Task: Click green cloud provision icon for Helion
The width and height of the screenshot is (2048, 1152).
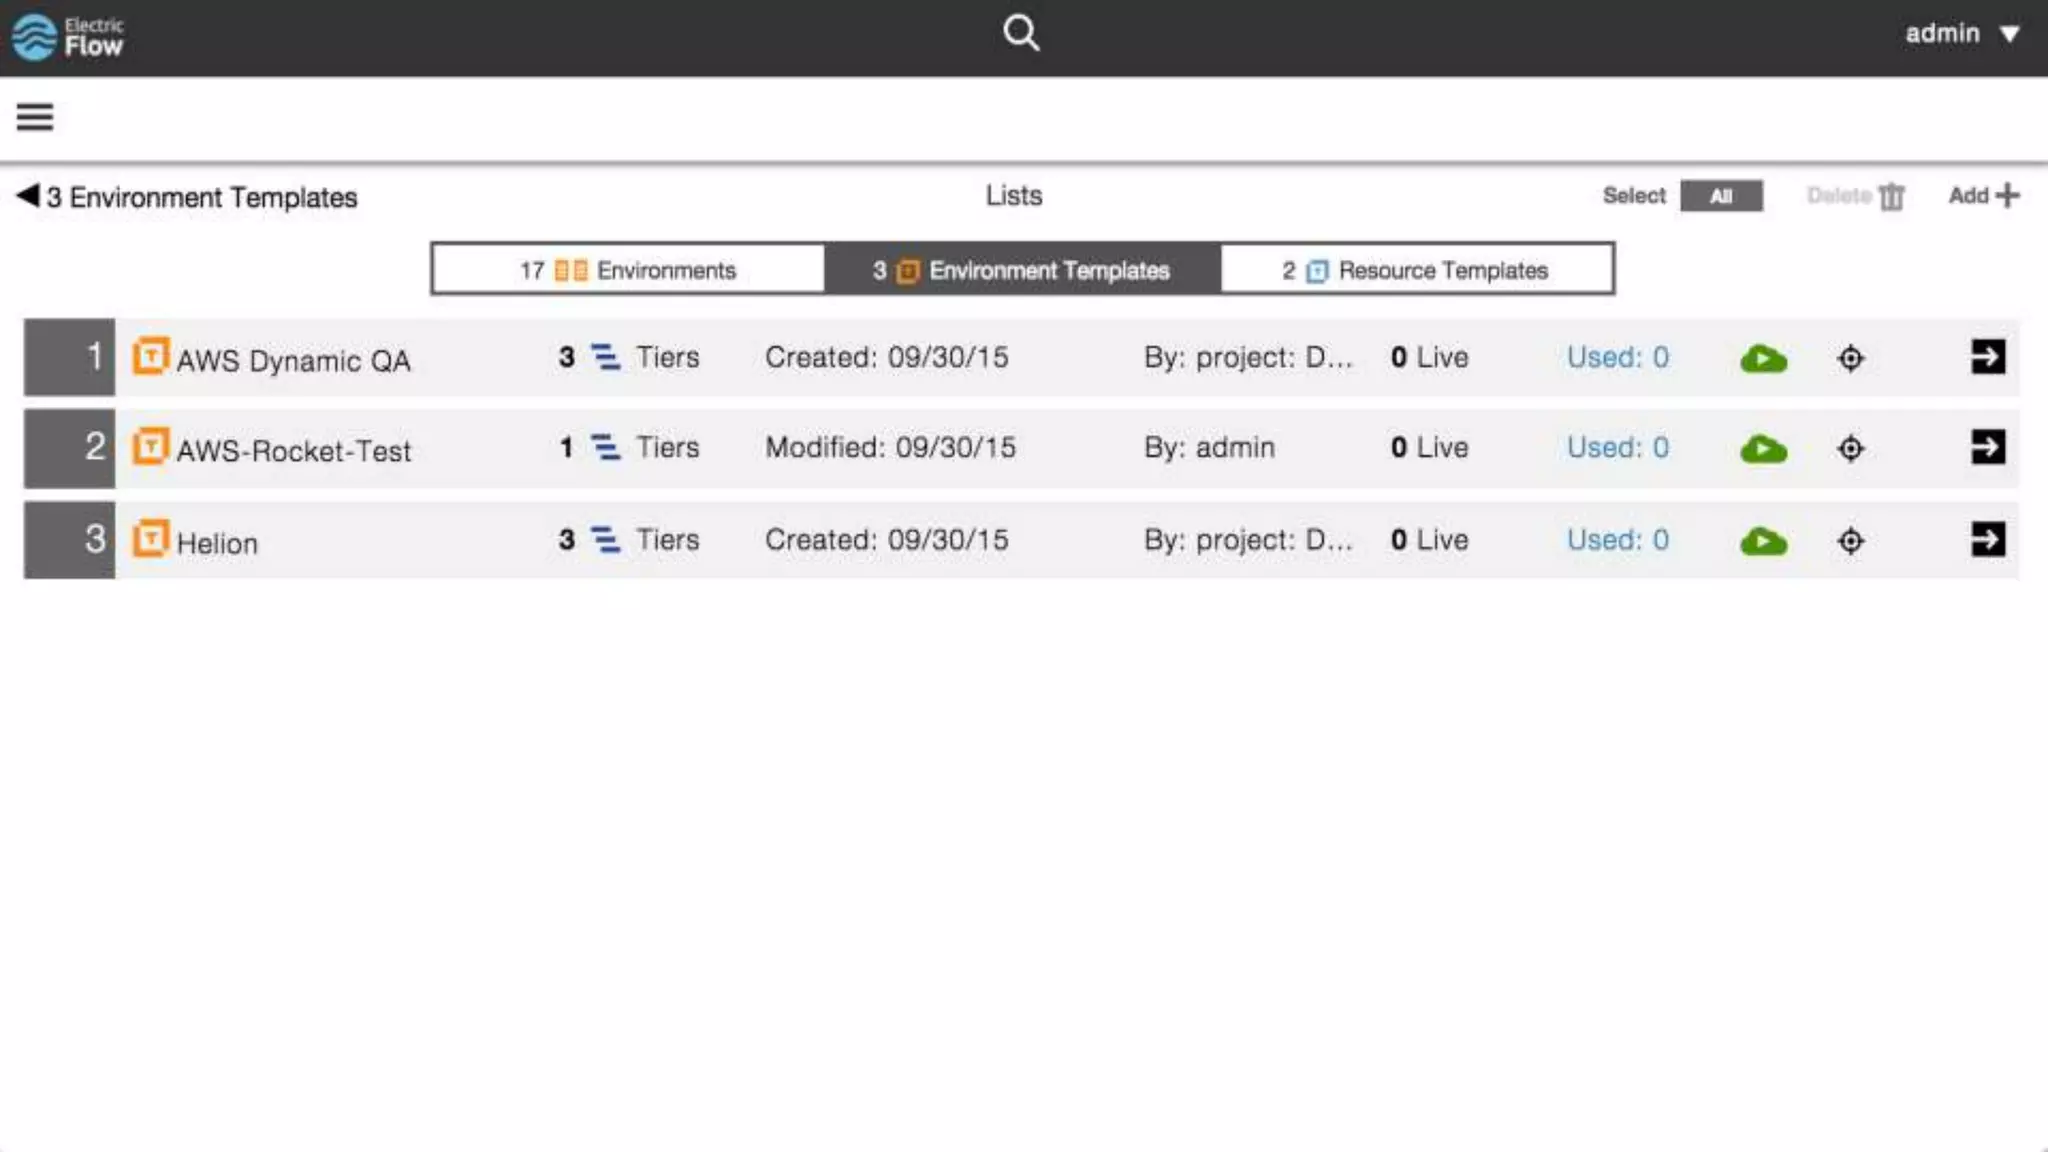Action: click(x=1763, y=542)
